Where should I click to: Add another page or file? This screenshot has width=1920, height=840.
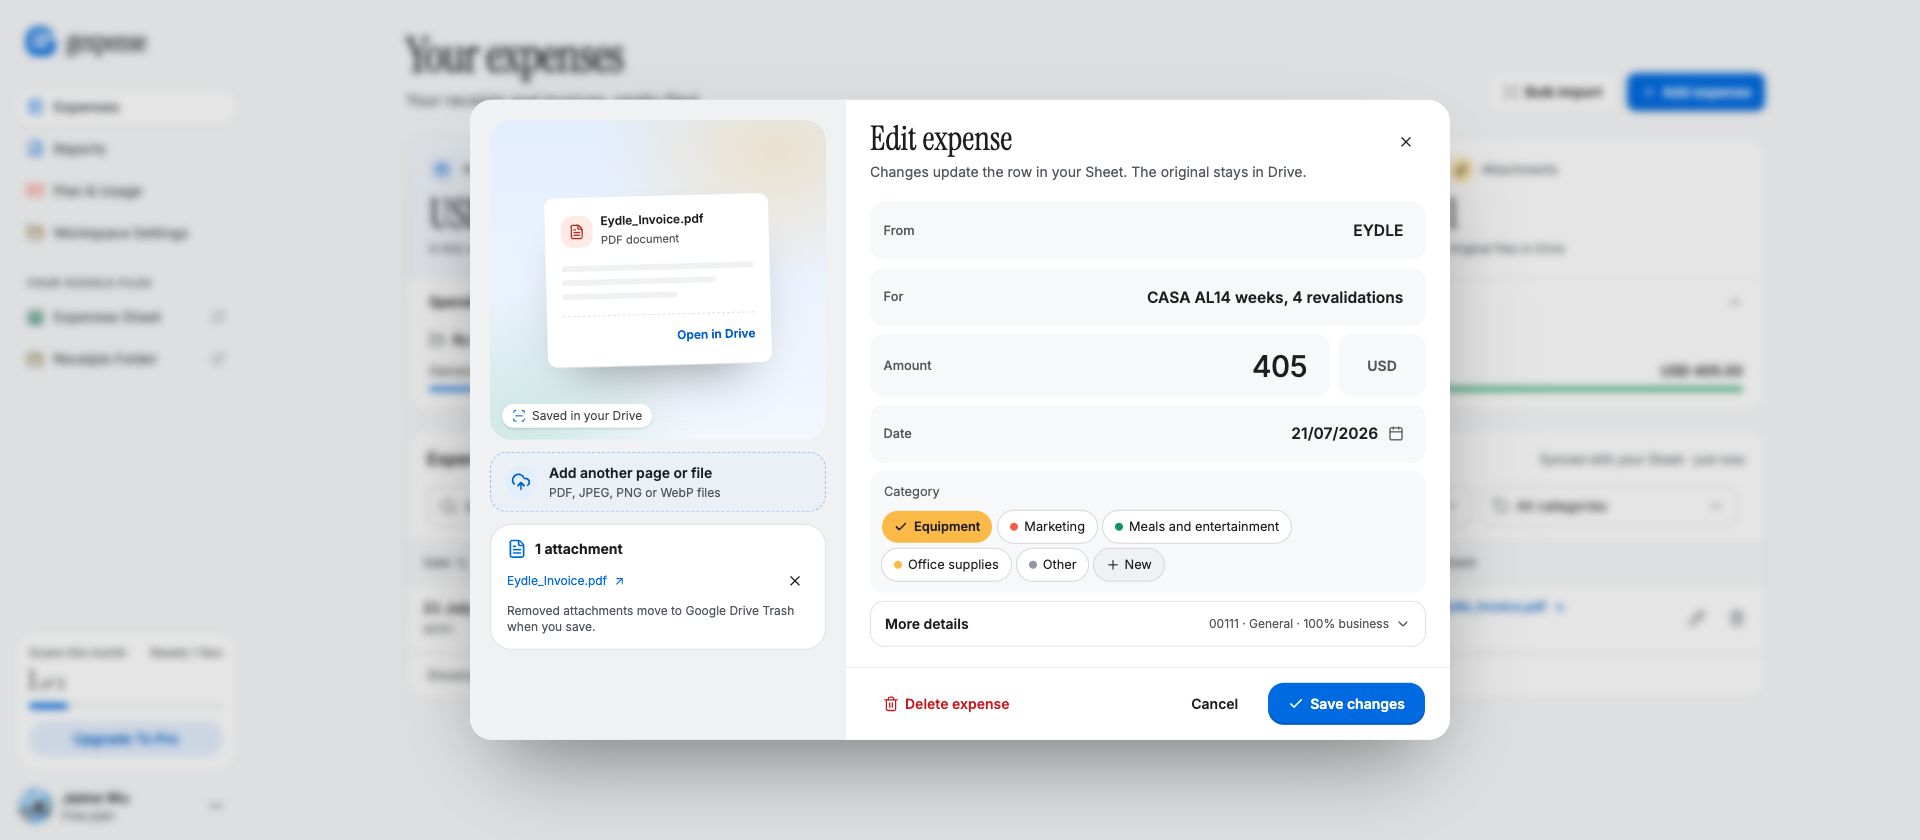coord(658,482)
